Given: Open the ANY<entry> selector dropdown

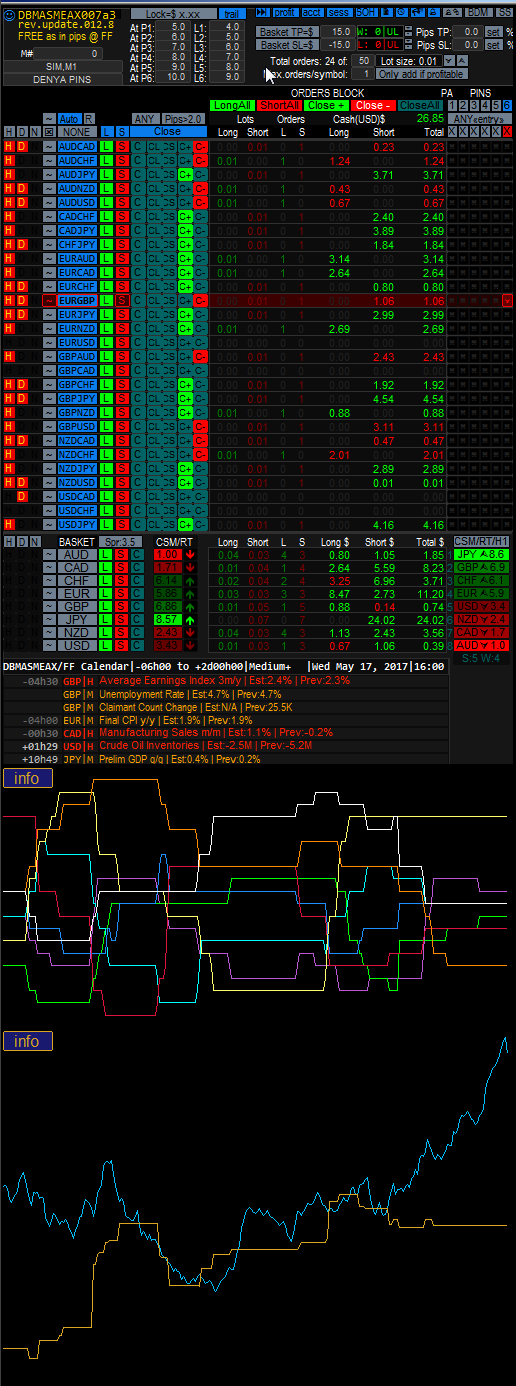Looking at the screenshot, I should click(479, 118).
